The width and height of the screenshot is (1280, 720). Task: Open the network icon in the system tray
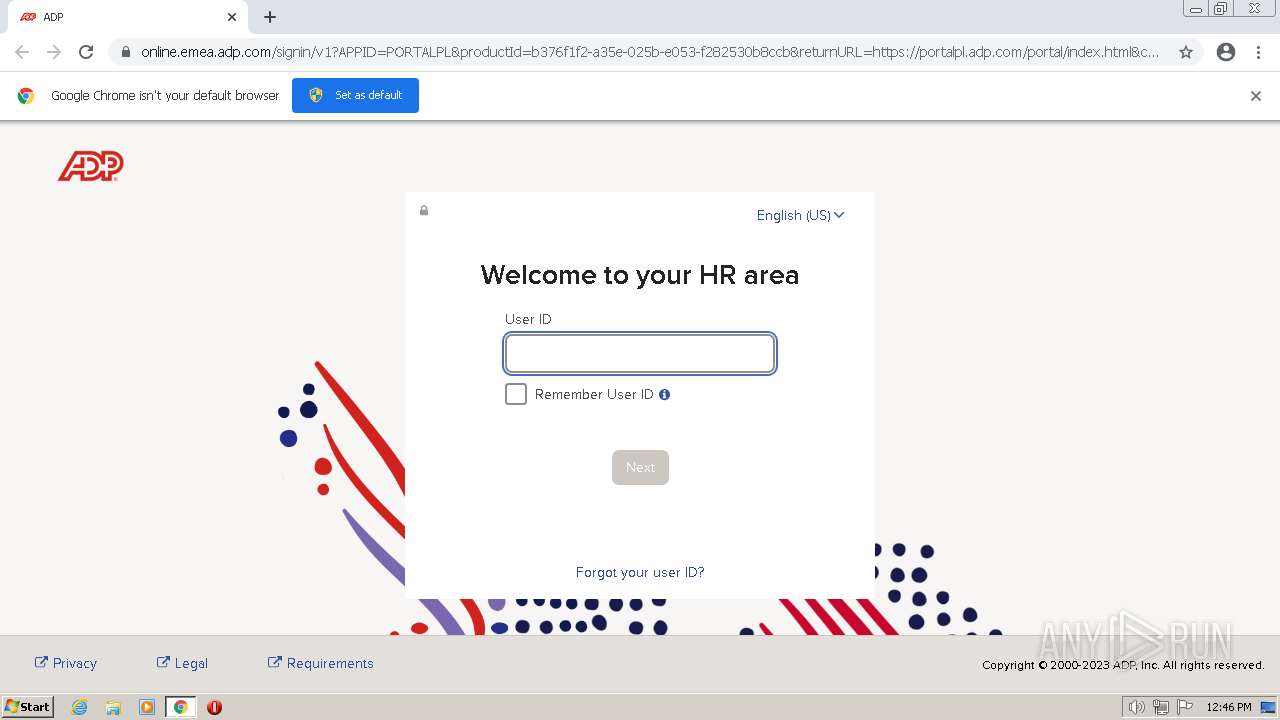point(1161,707)
